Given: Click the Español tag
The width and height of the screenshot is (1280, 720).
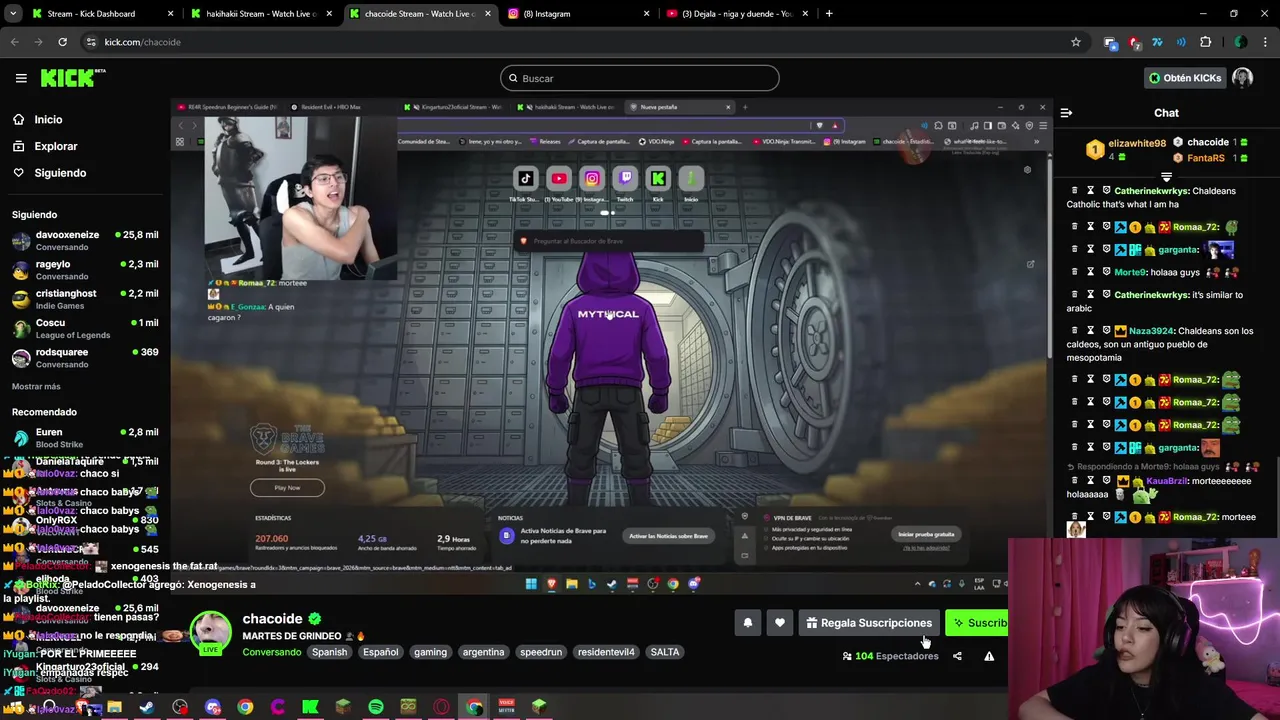Looking at the screenshot, I should tap(380, 652).
